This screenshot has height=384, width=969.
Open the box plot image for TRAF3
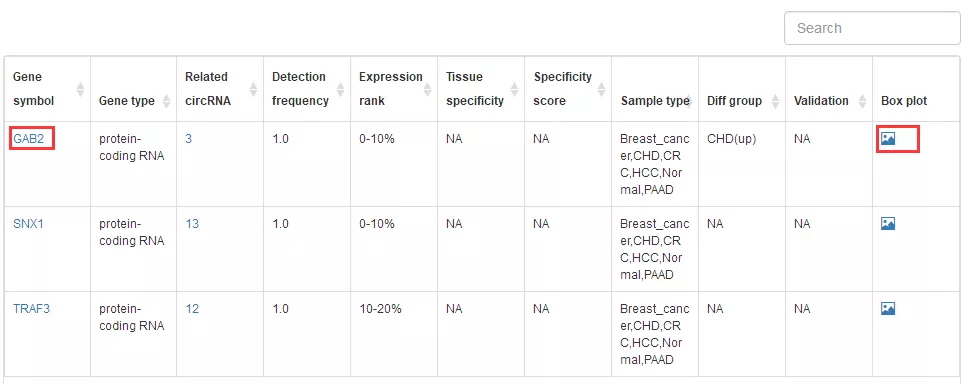[x=887, y=309]
